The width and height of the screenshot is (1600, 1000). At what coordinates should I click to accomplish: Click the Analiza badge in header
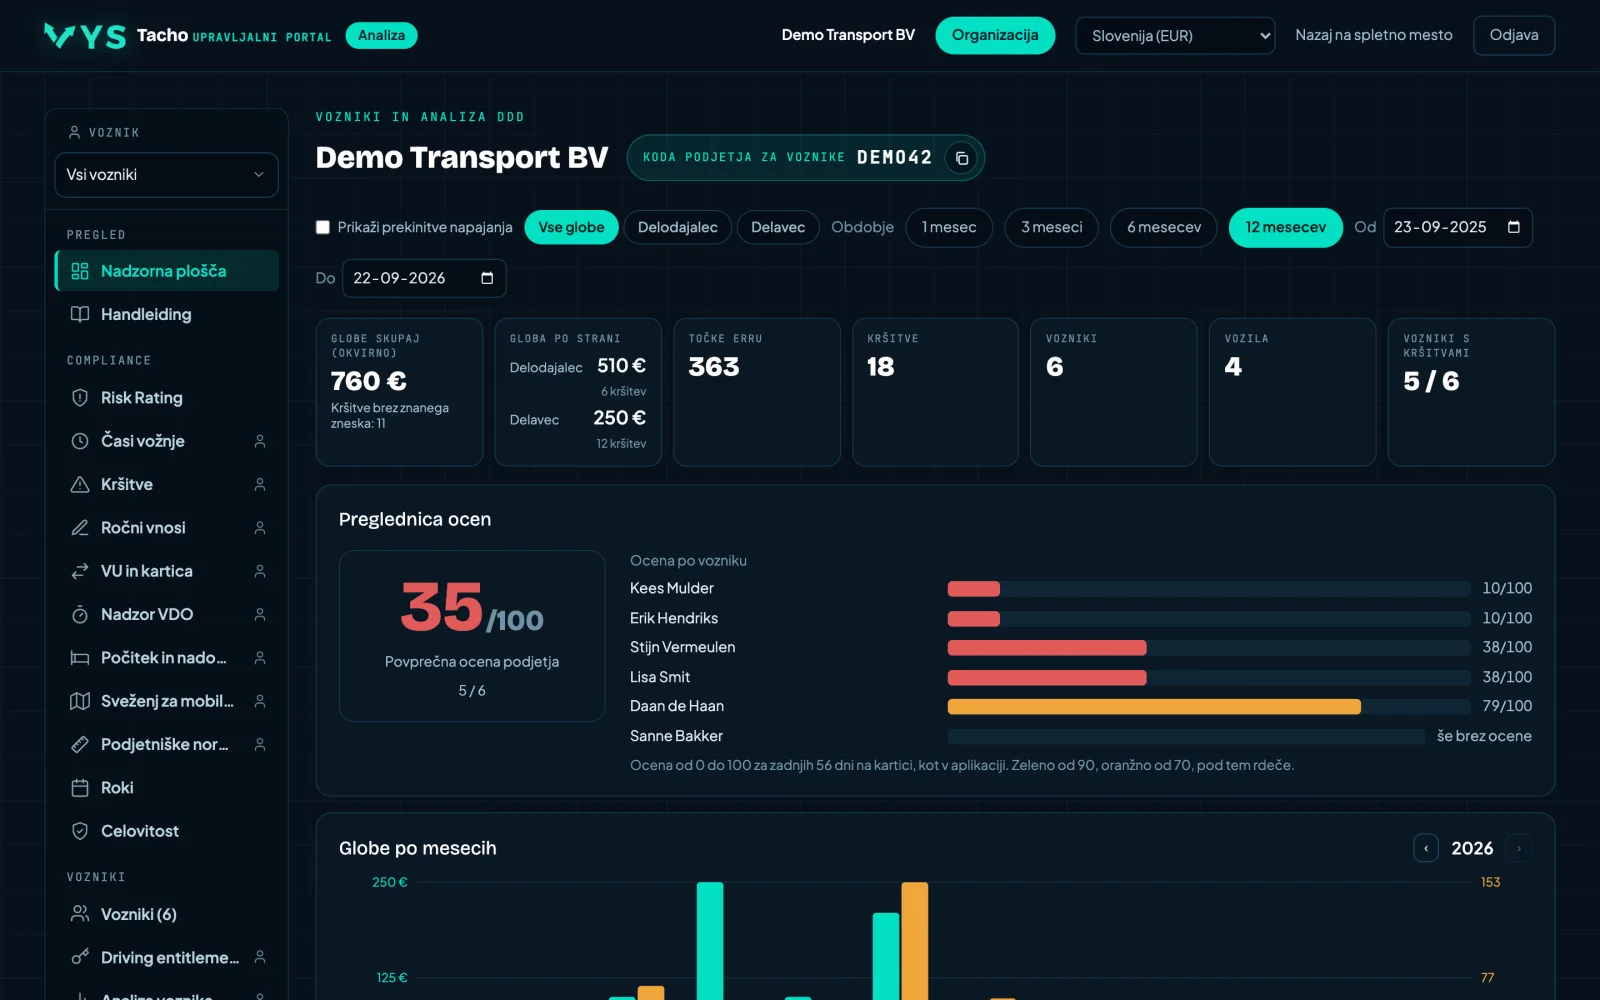pos(381,35)
